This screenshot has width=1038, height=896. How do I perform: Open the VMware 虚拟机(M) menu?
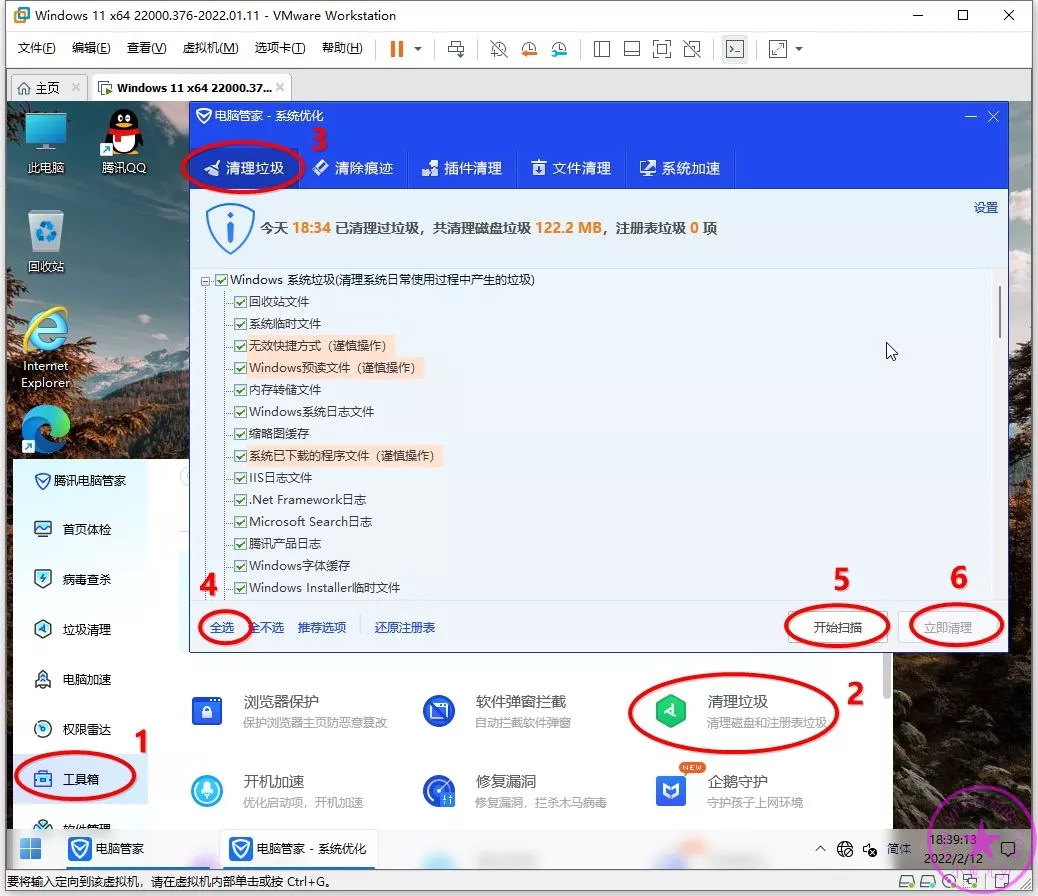[210, 49]
